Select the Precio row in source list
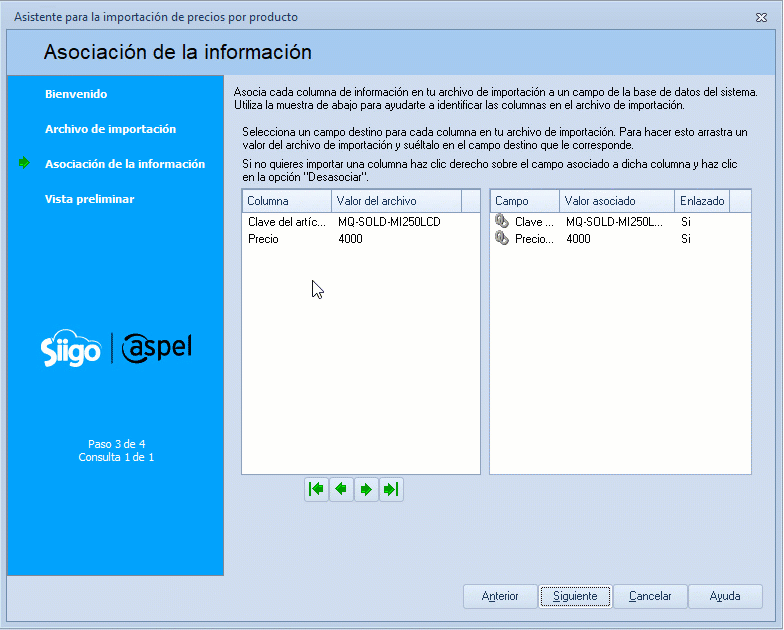The width and height of the screenshot is (784, 630). (264, 239)
